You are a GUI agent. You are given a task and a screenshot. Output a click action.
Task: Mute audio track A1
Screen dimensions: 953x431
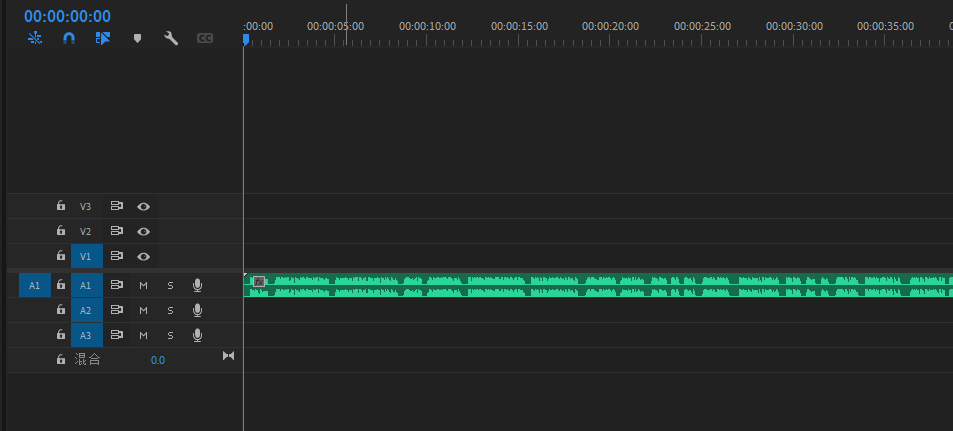tap(143, 285)
